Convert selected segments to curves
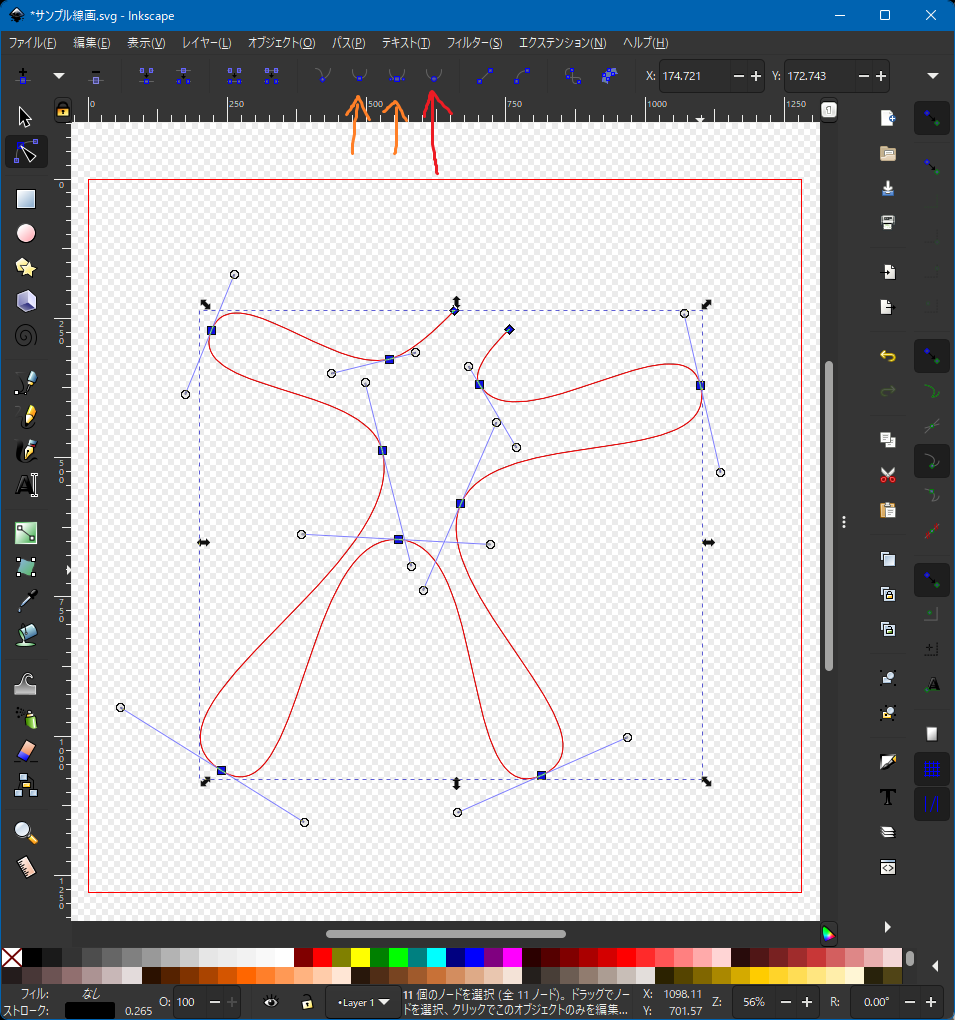The width and height of the screenshot is (955, 1020). point(521,76)
